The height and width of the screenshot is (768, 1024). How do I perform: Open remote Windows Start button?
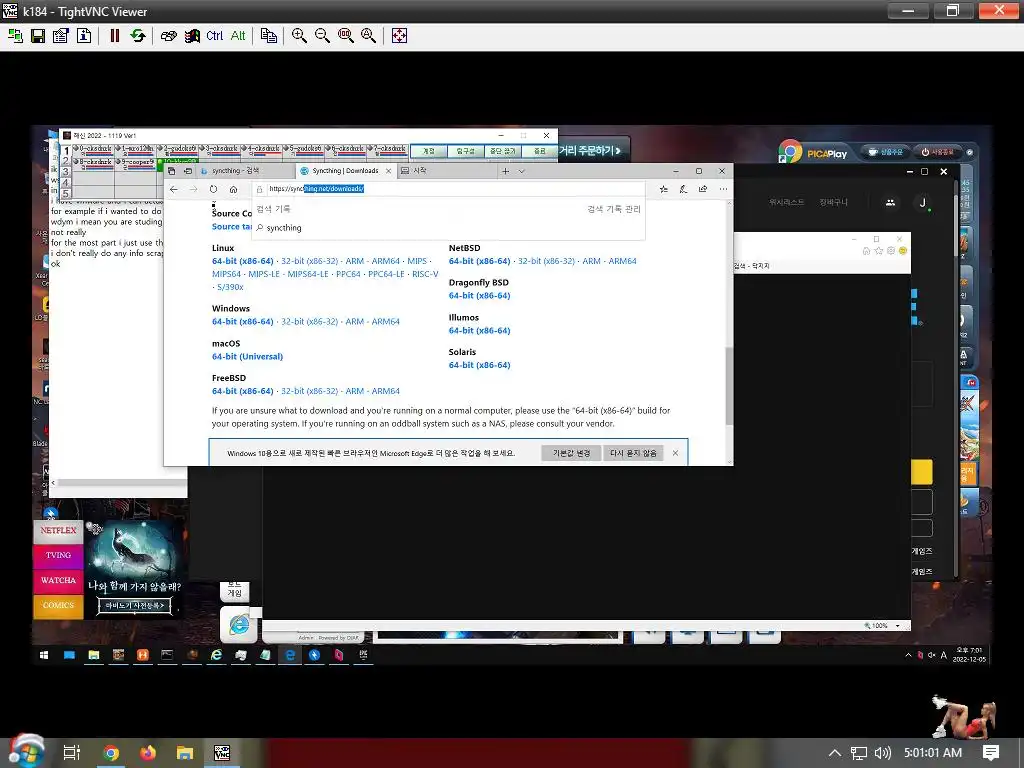pos(44,655)
